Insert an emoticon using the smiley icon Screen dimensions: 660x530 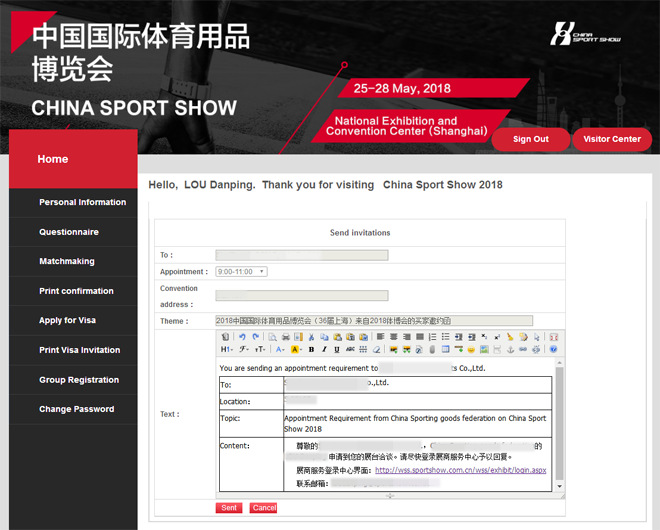(x=471, y=350)
